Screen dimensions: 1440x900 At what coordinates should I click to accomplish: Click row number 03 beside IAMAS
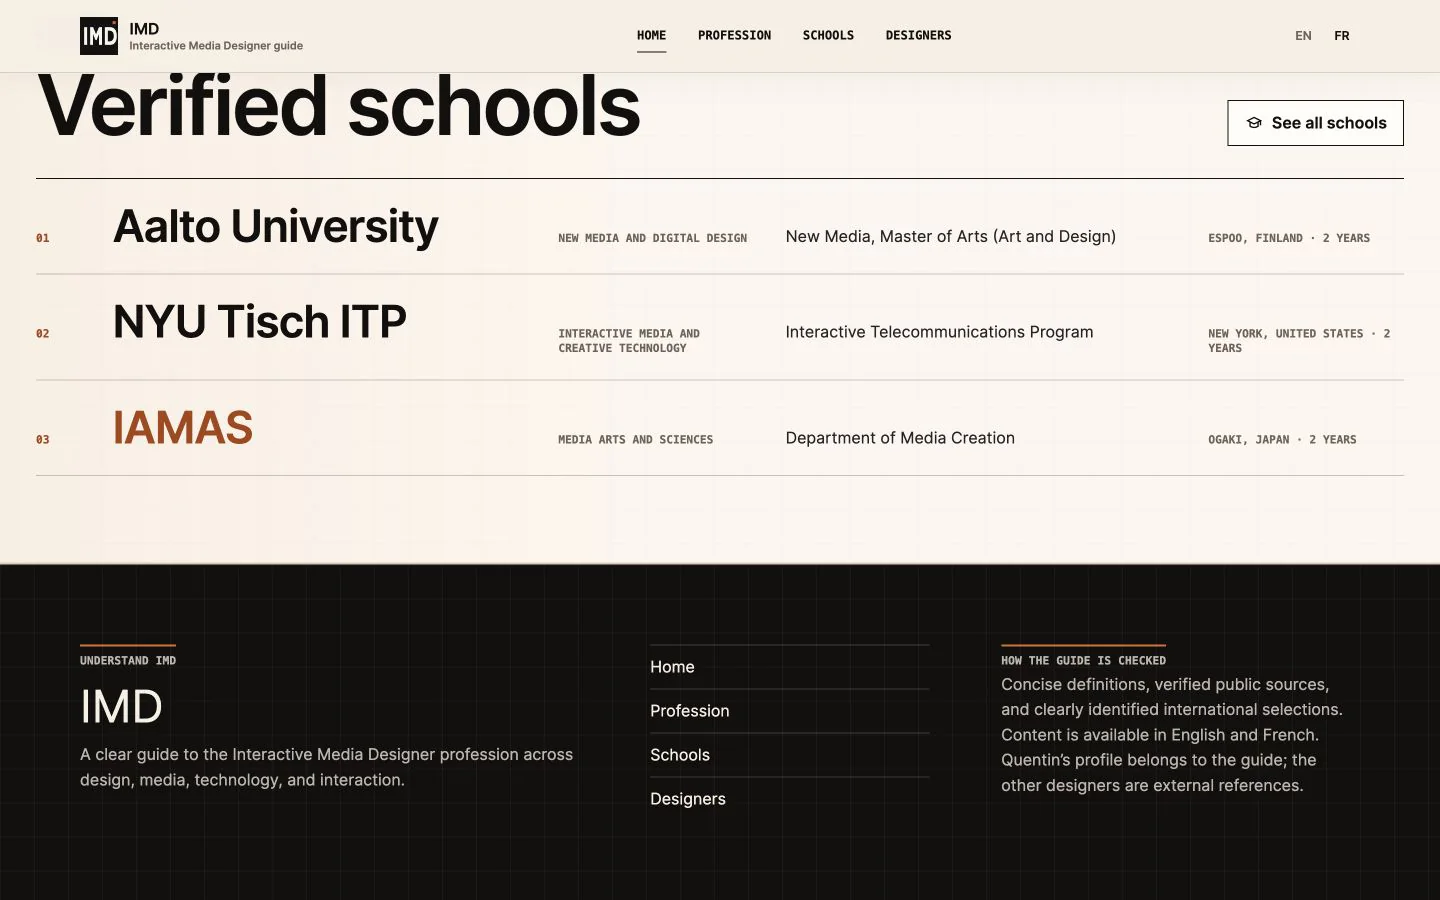[43, 440]
